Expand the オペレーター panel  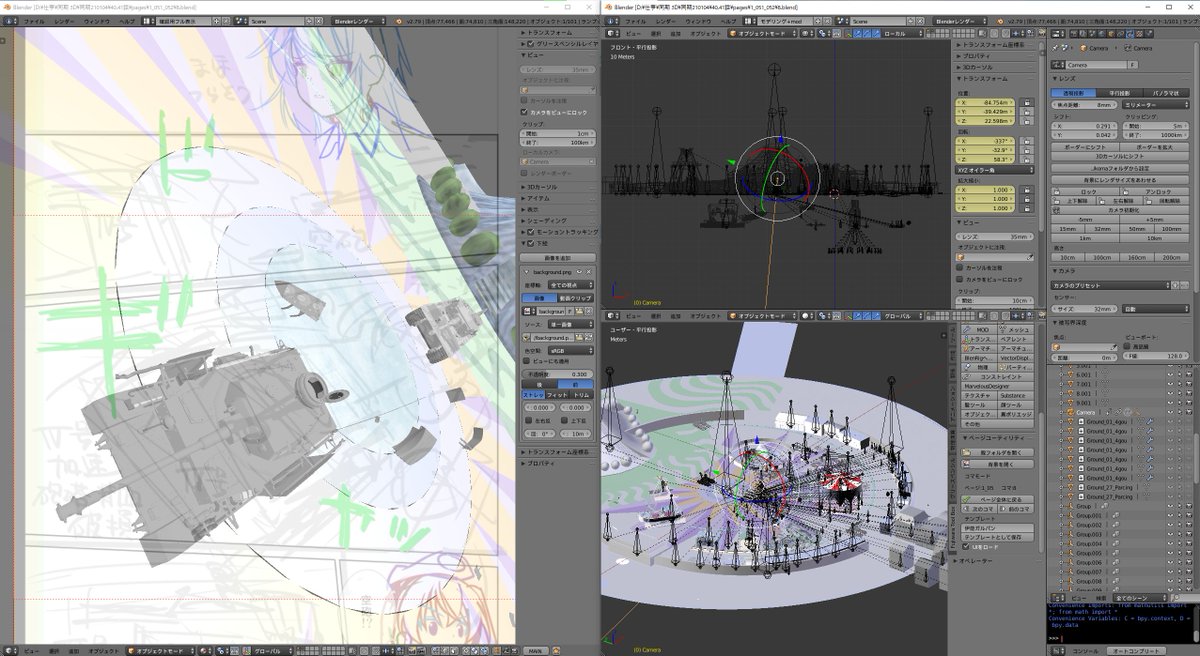tap(977, 561)
